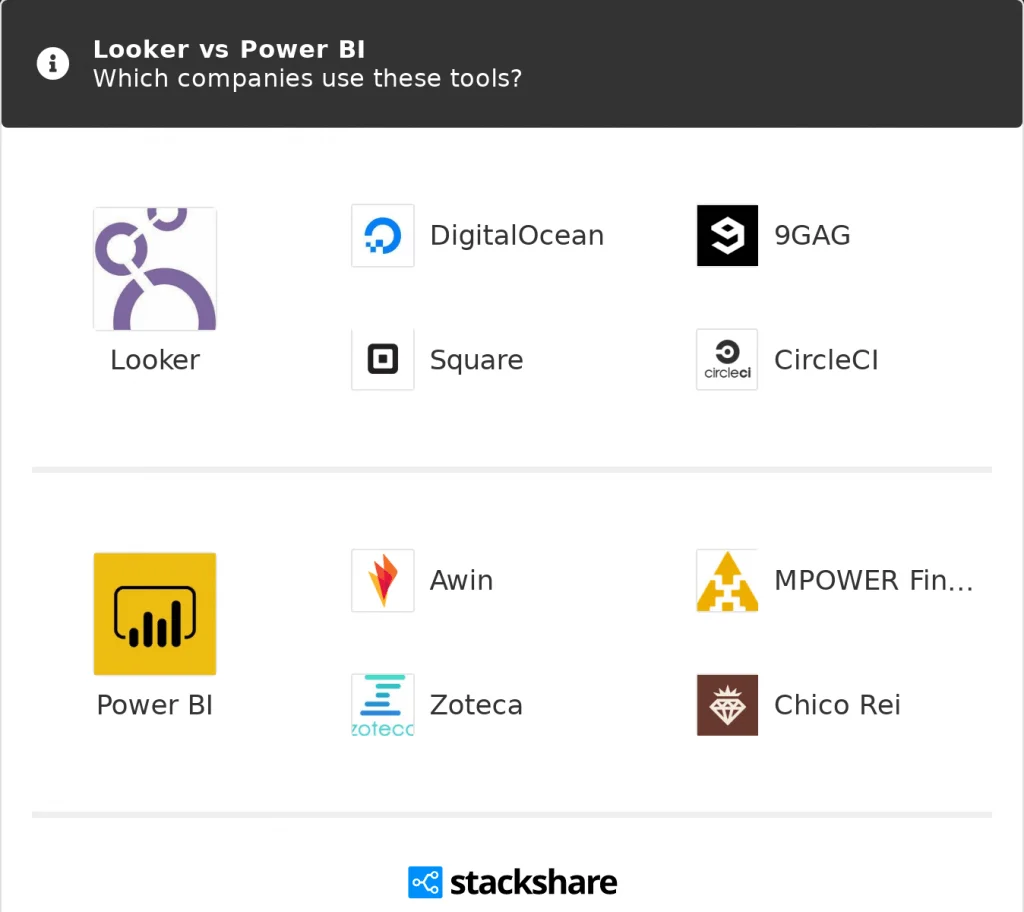The image size is (1024, 912).
Task: Click the large Looker logo
Action: tap(155, 268)
